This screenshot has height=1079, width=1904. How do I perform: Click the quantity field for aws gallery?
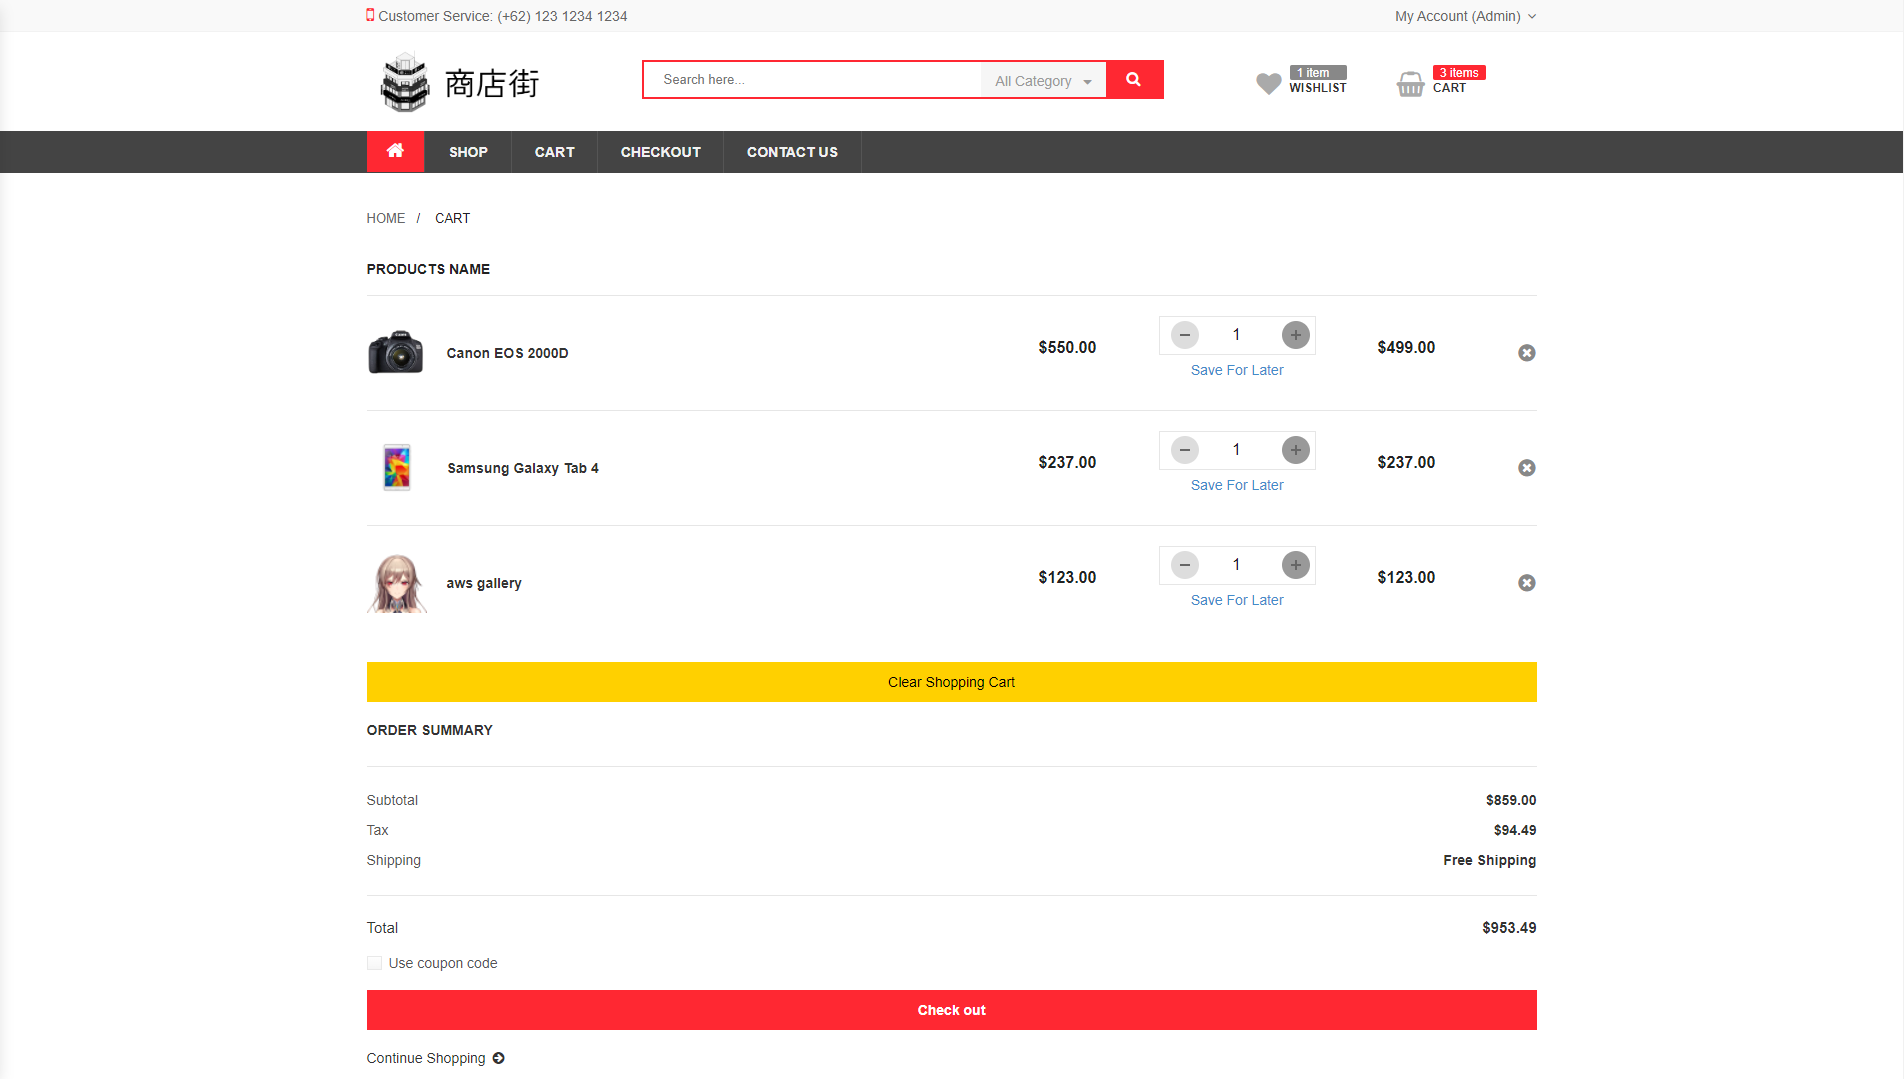[1237, 565]
